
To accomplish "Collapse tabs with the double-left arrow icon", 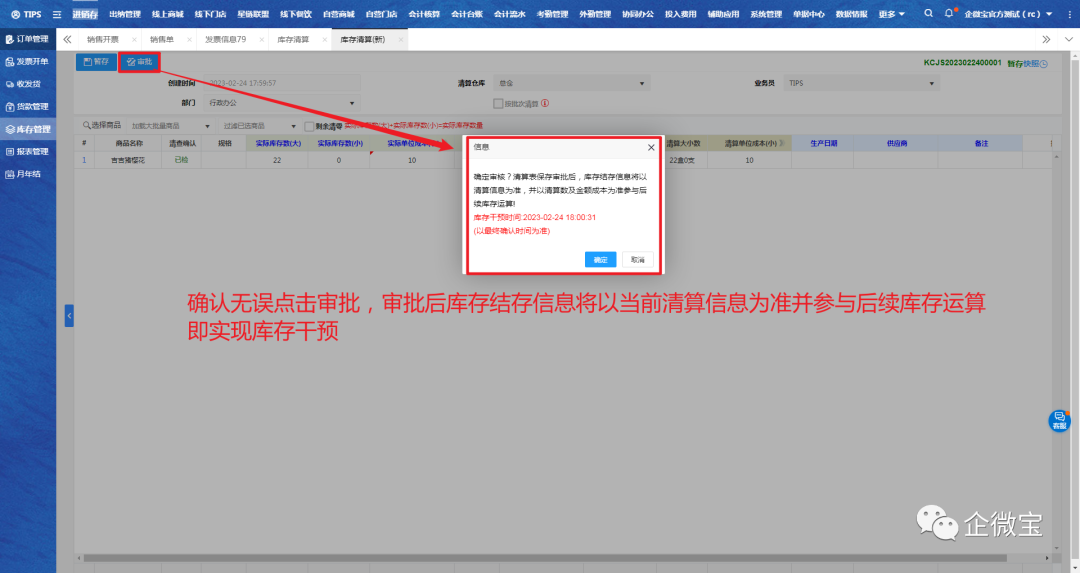I will 67,39.
